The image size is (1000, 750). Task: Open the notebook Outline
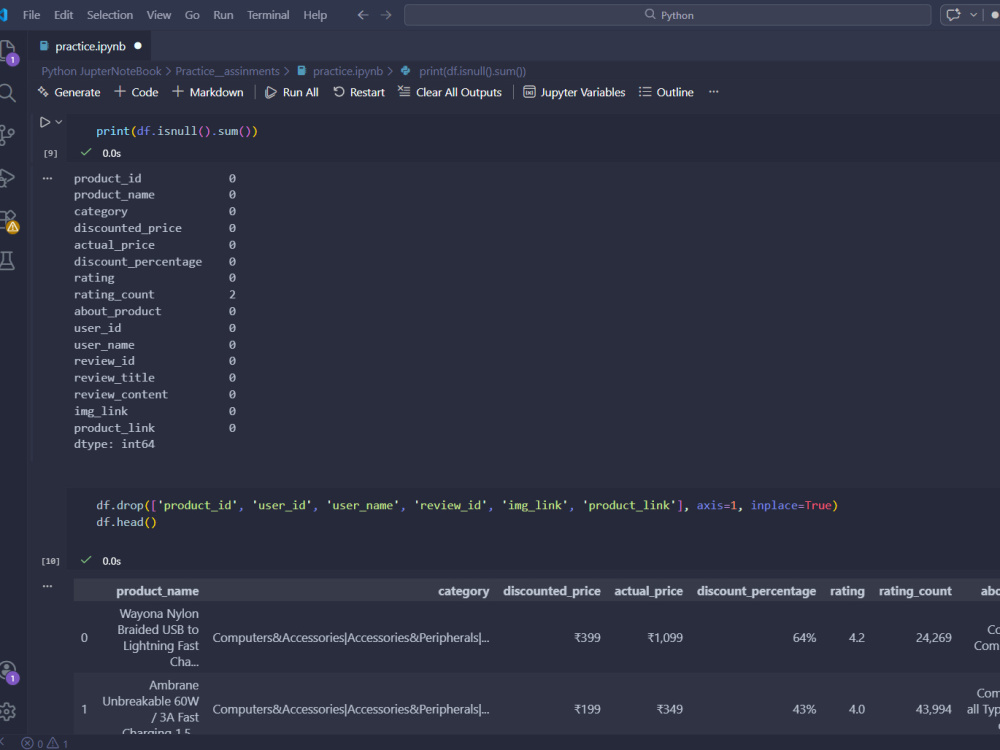[666, 92]
